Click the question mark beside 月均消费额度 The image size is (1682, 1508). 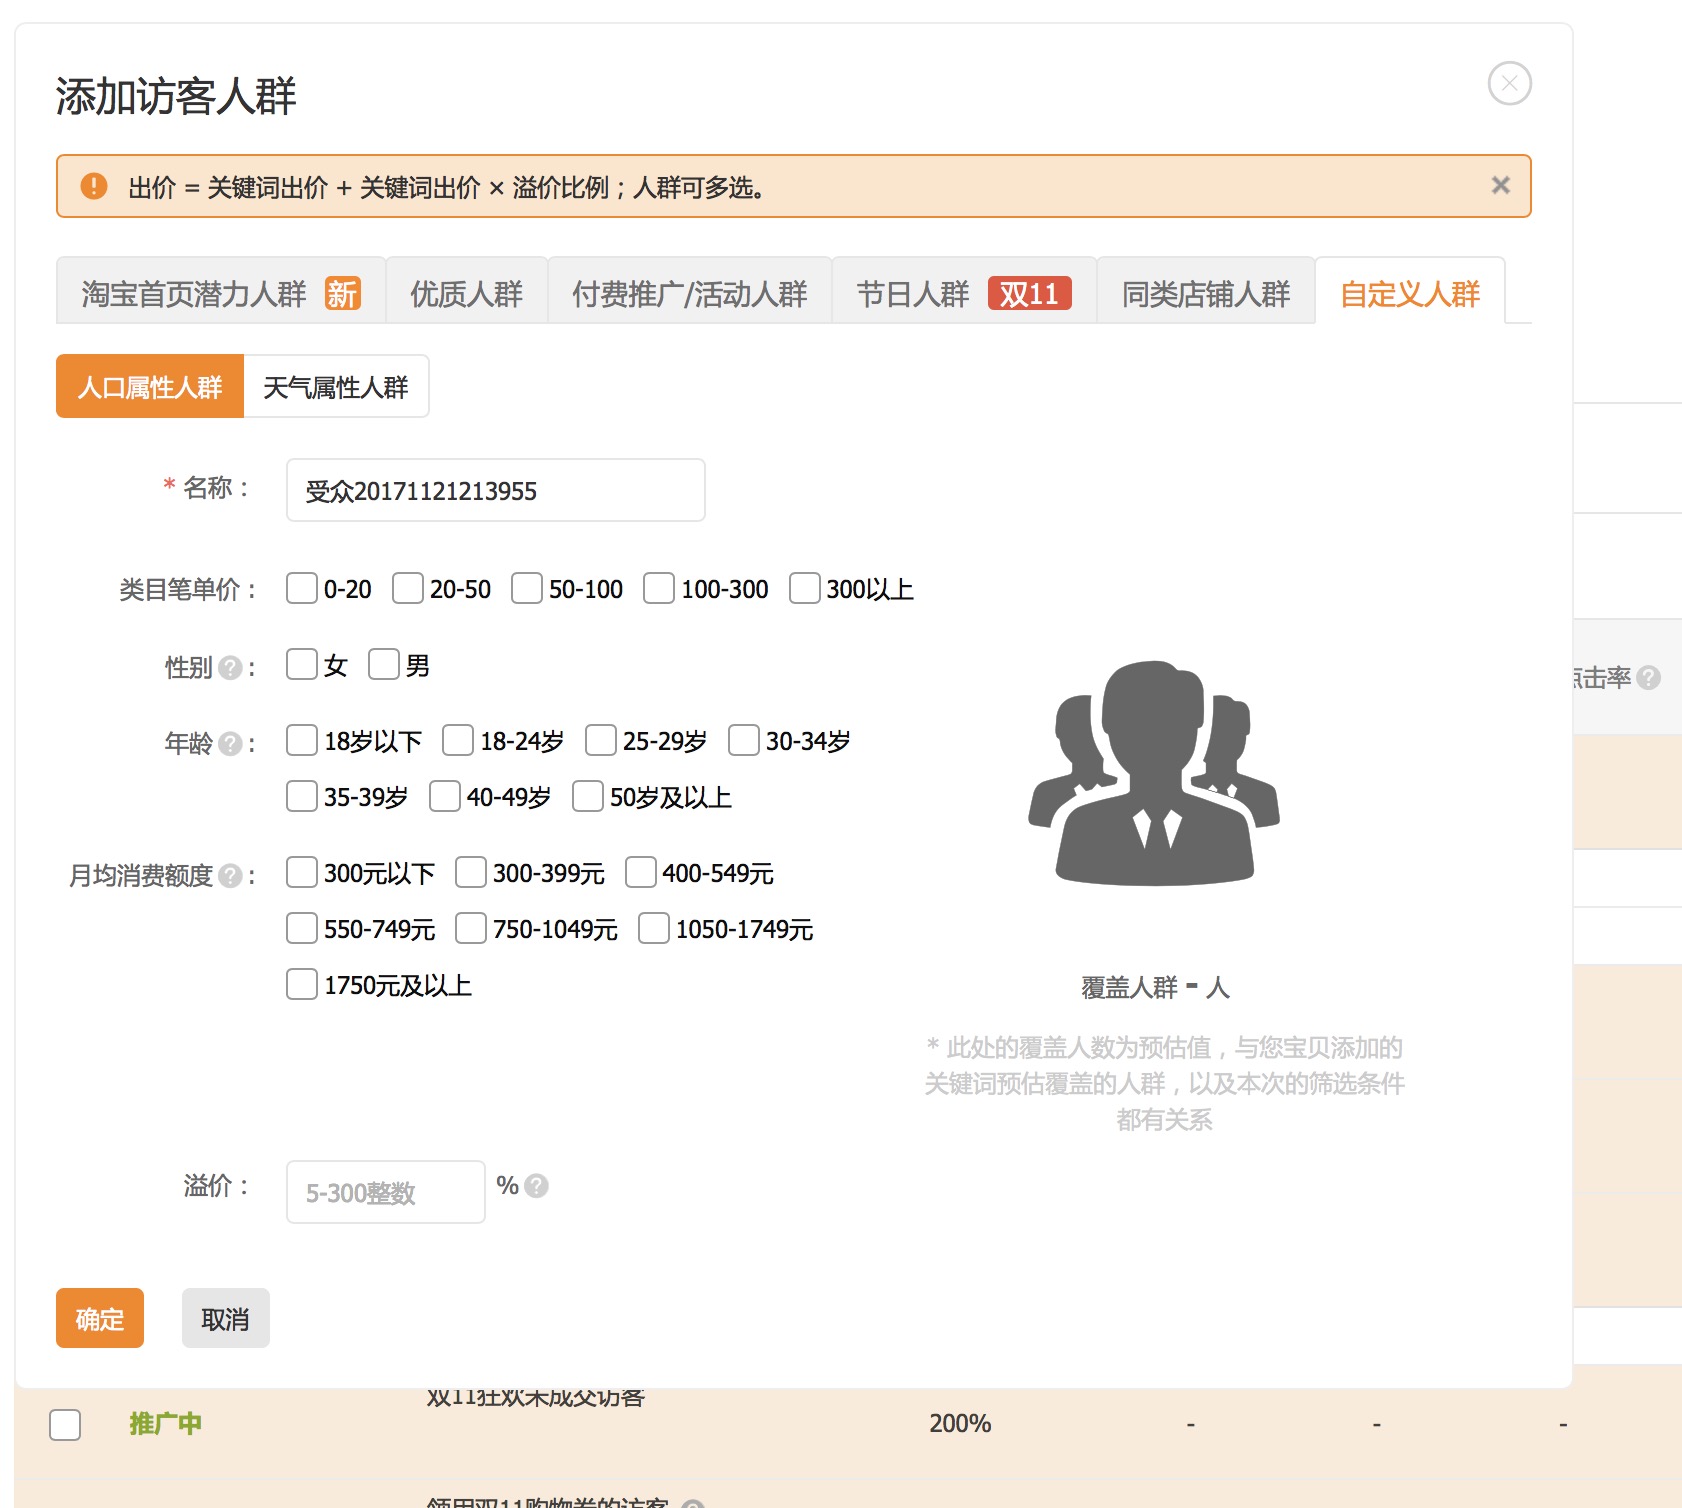click(232, 876)
